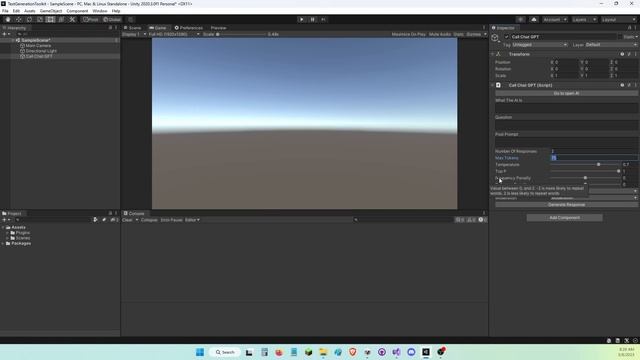Adjust the Frequency Penalty slider
Image resolution: width=640 pixels, height=360 pixels.
pos(585,178)
